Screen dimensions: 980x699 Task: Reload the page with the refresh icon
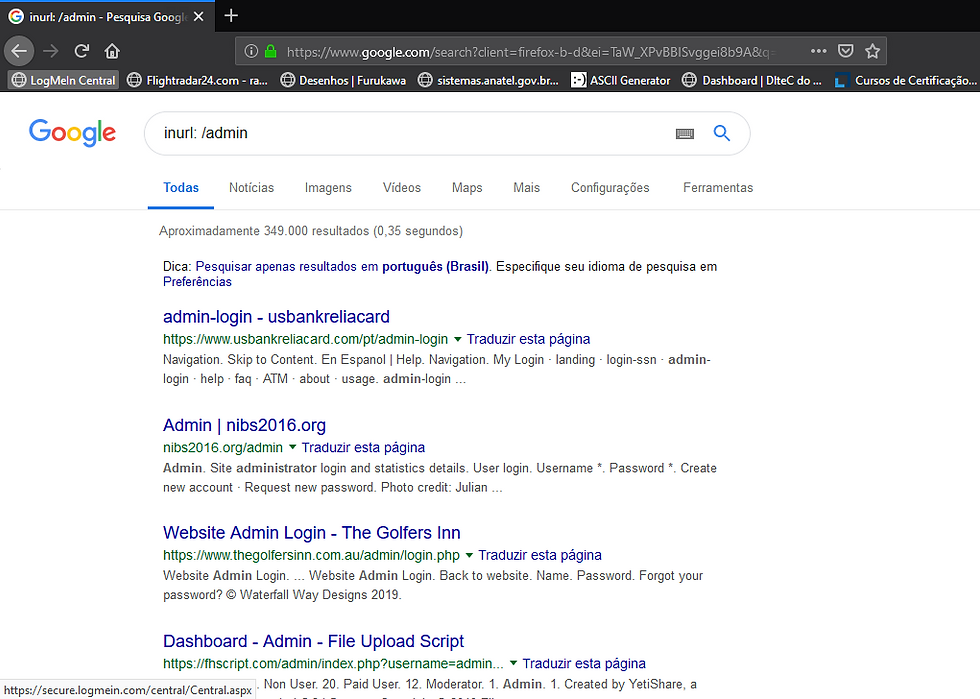point(82,51)
